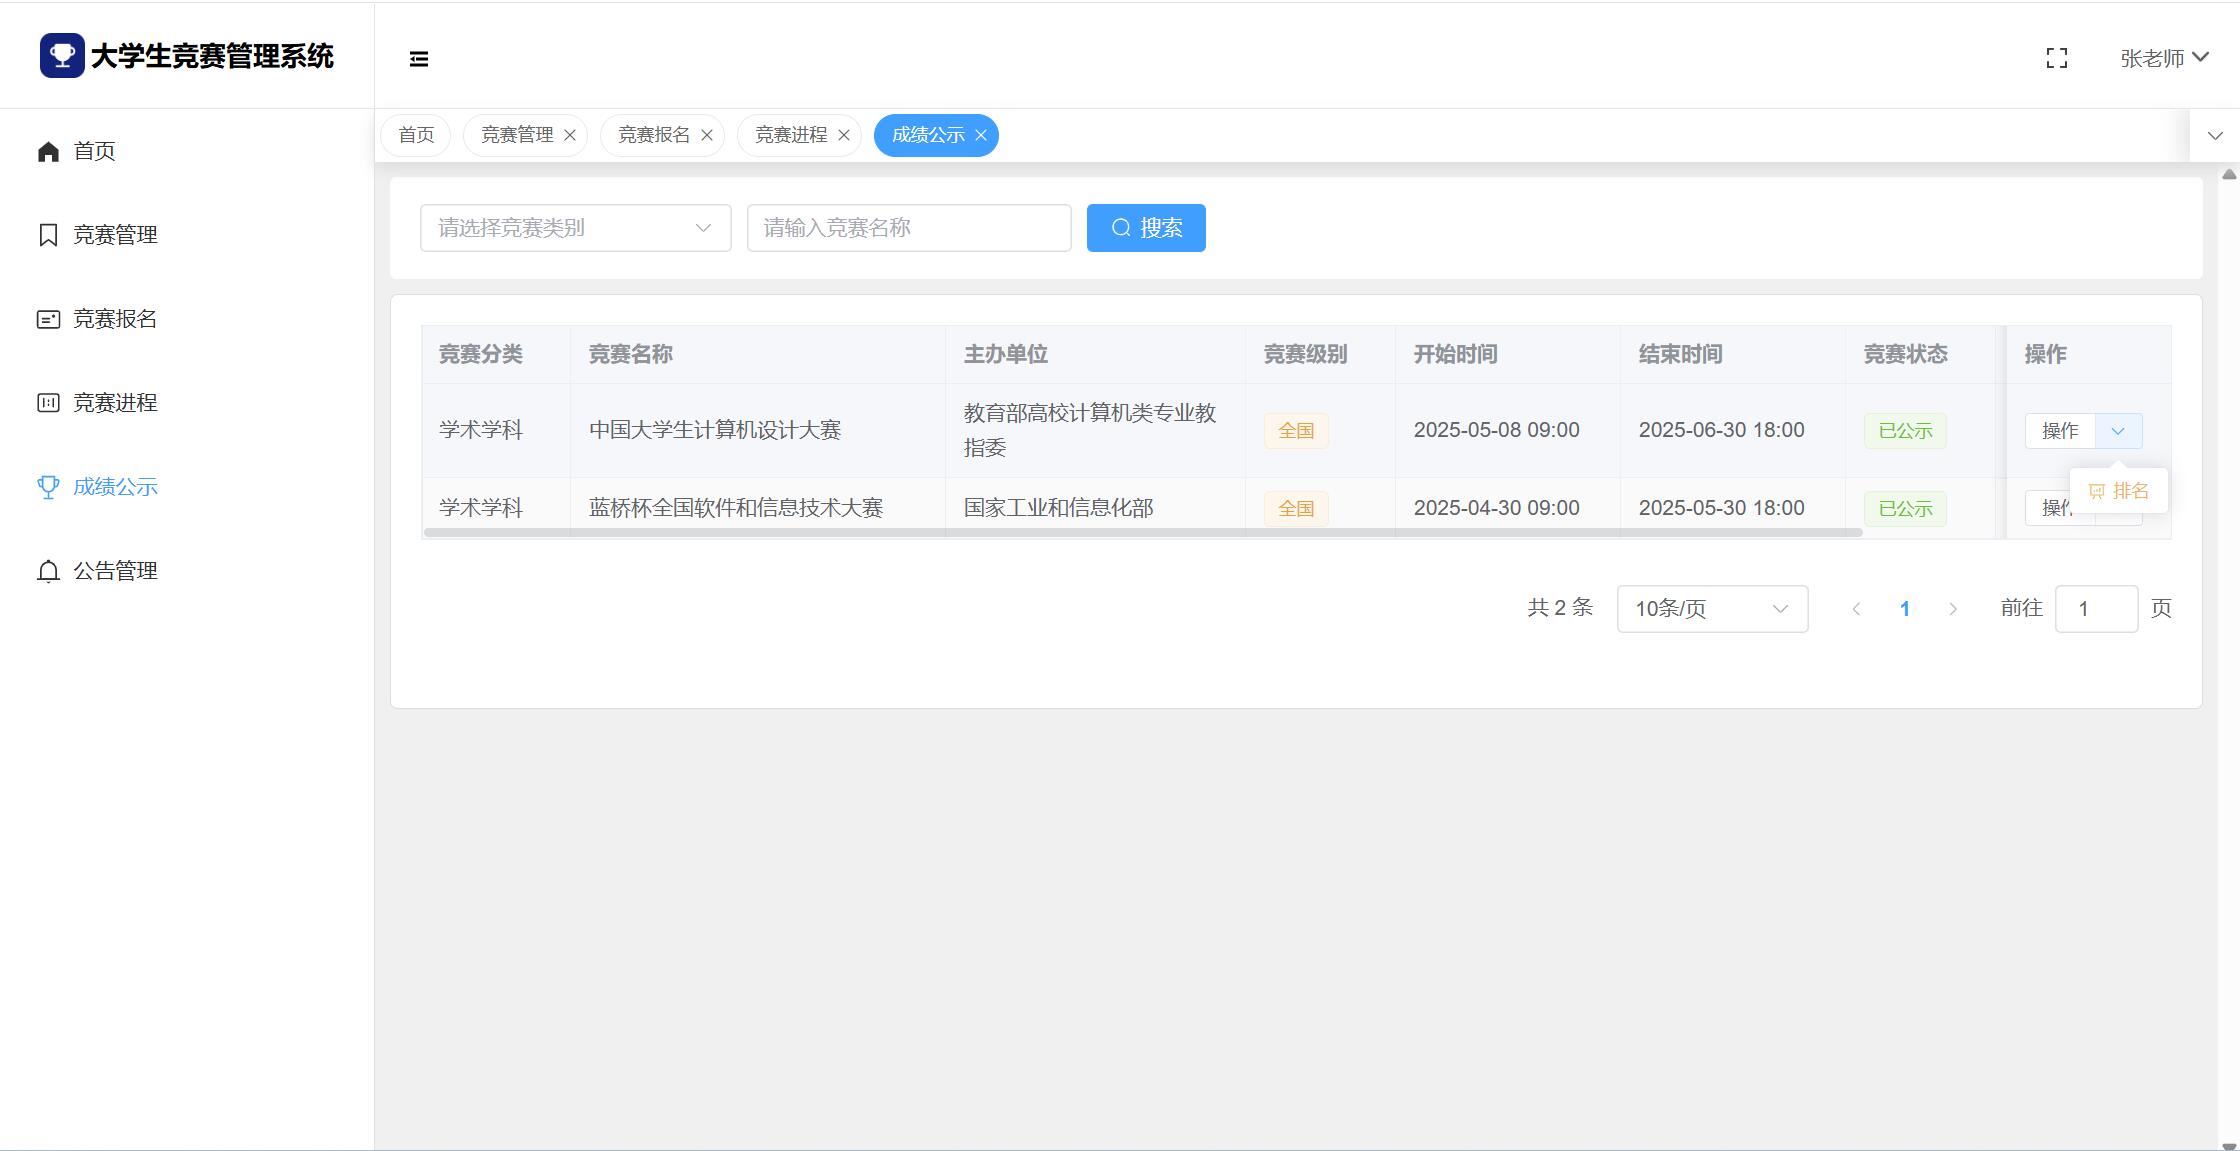Open the 10条/页 page size dropdown
The width and height of the screenshot is (2240, 1151).
[x=1711, y=609]
